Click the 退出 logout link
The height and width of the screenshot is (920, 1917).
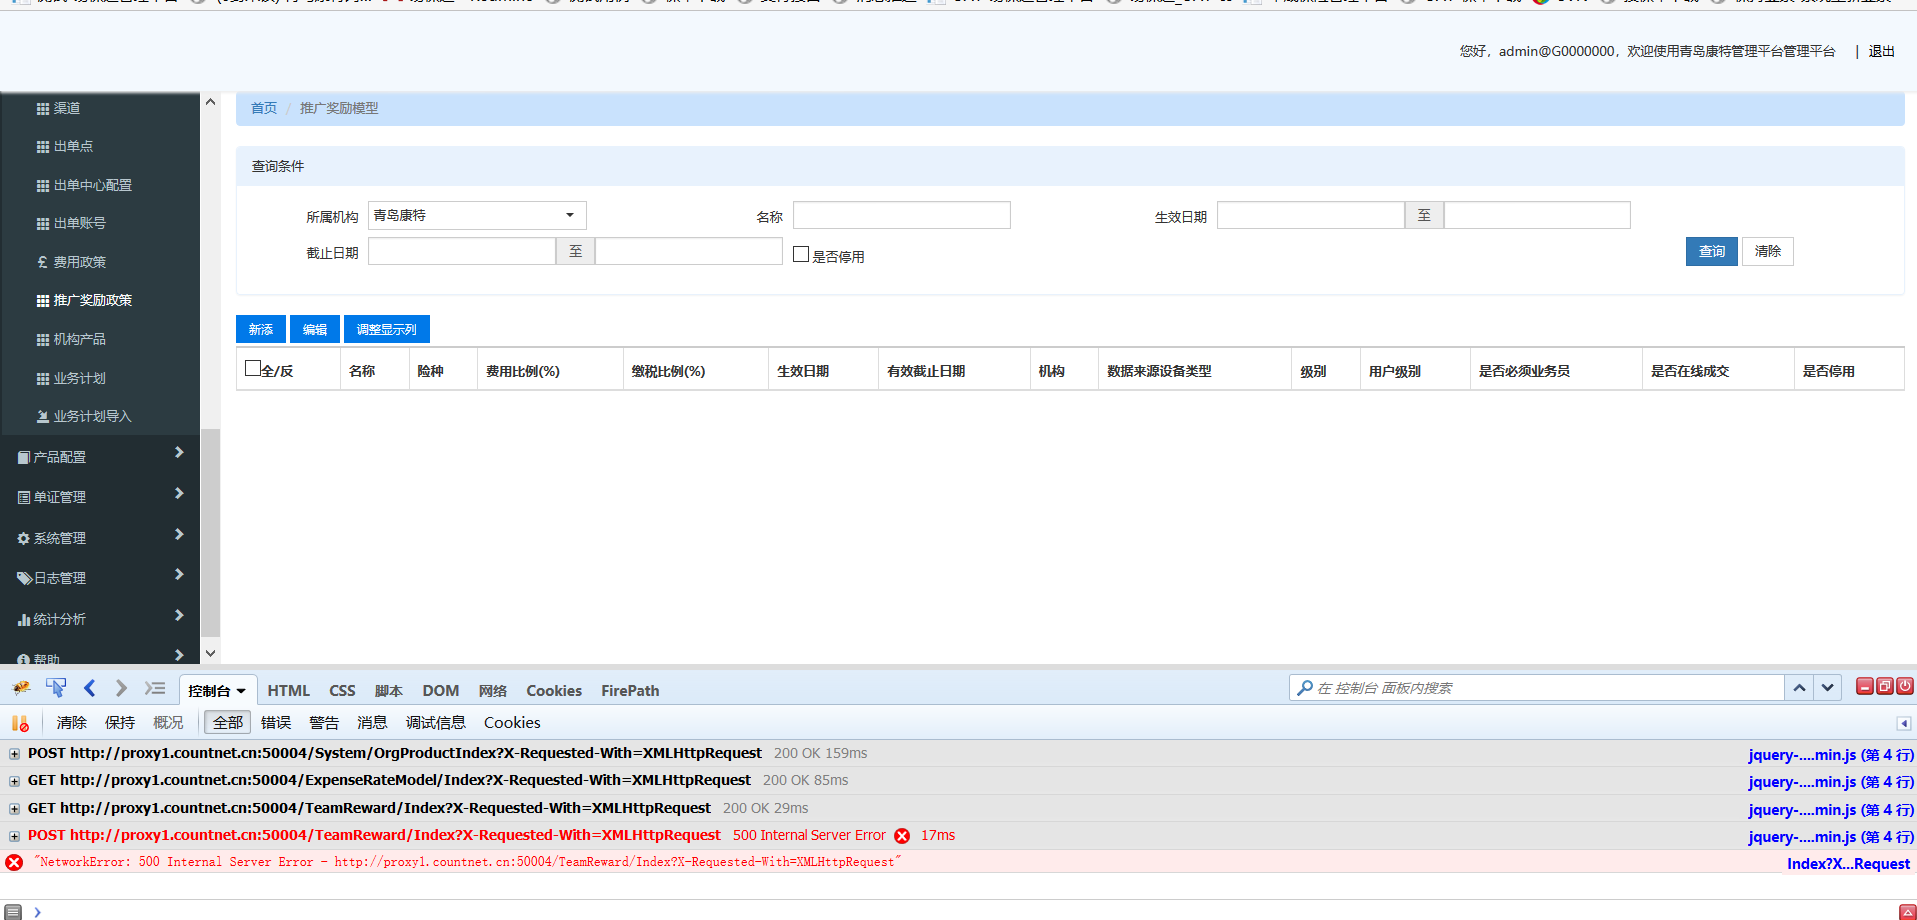point(1882,51)
